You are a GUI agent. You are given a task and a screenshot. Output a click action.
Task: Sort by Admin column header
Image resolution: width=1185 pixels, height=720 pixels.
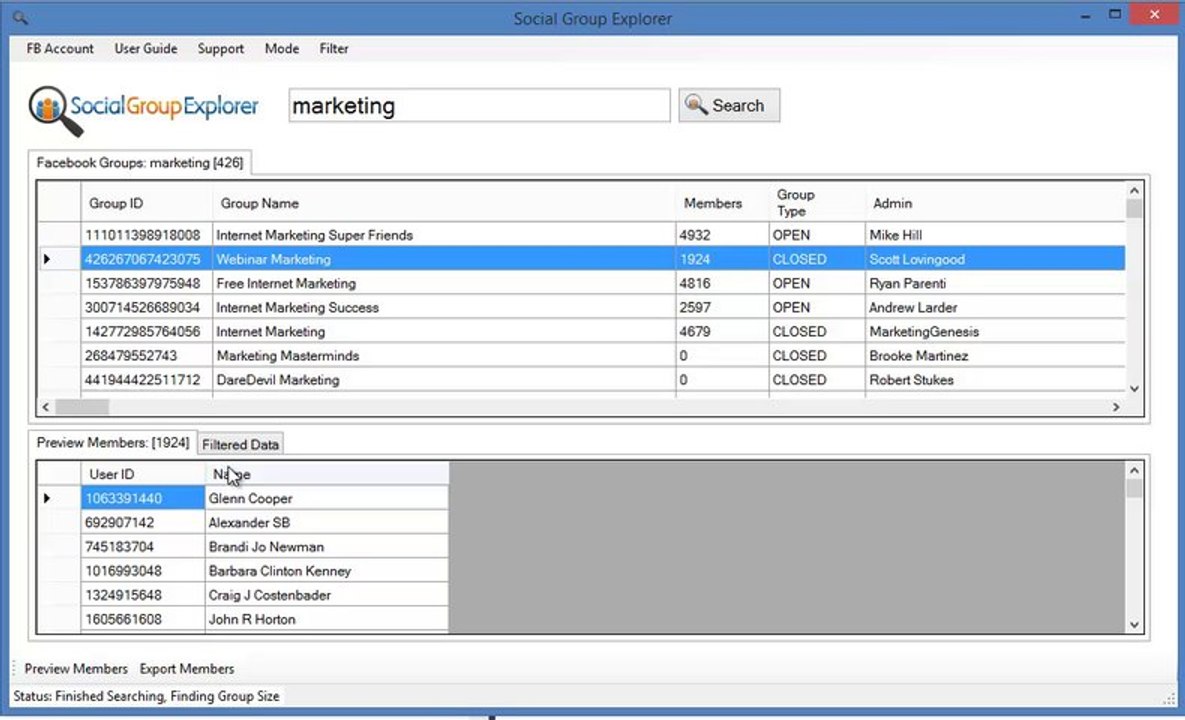[995, 203]
